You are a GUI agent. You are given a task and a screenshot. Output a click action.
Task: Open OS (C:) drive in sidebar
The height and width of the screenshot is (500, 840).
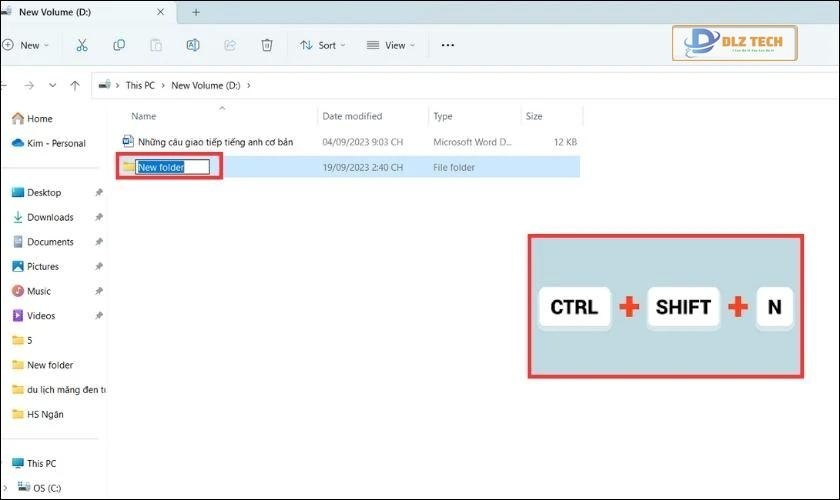pos(44,488)
